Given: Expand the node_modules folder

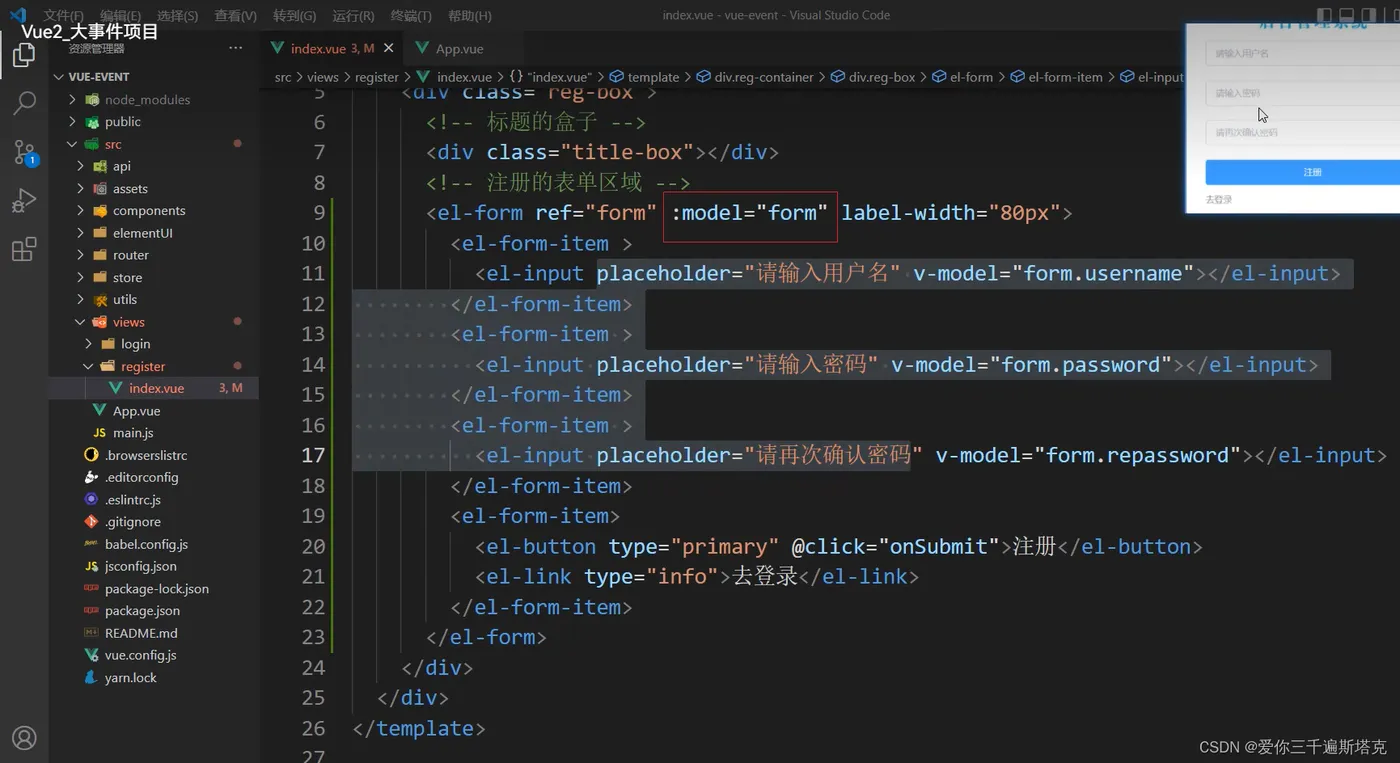Looking at the screenshot, I should pyautogui.click(x=146, y=100).
